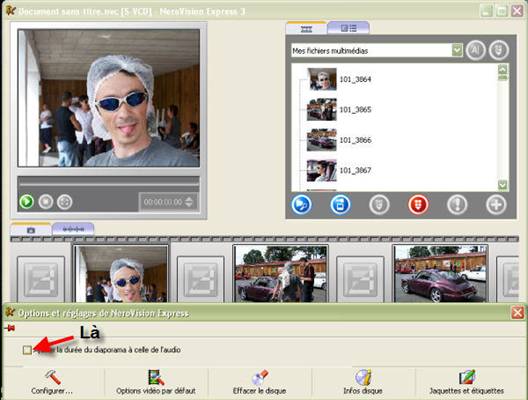
Task: Select storyboard slide with people by car
Action: [280, 274]
